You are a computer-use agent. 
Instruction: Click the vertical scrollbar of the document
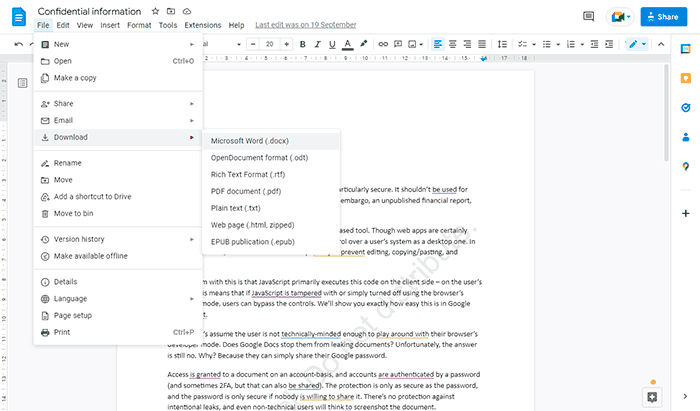click(x=666, y=112)
